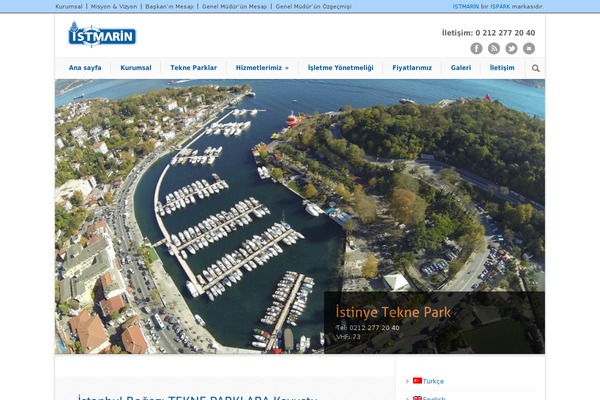600x400 pixels.
Task: Open Tekne Parklar menu item
Action: (194, 68)
